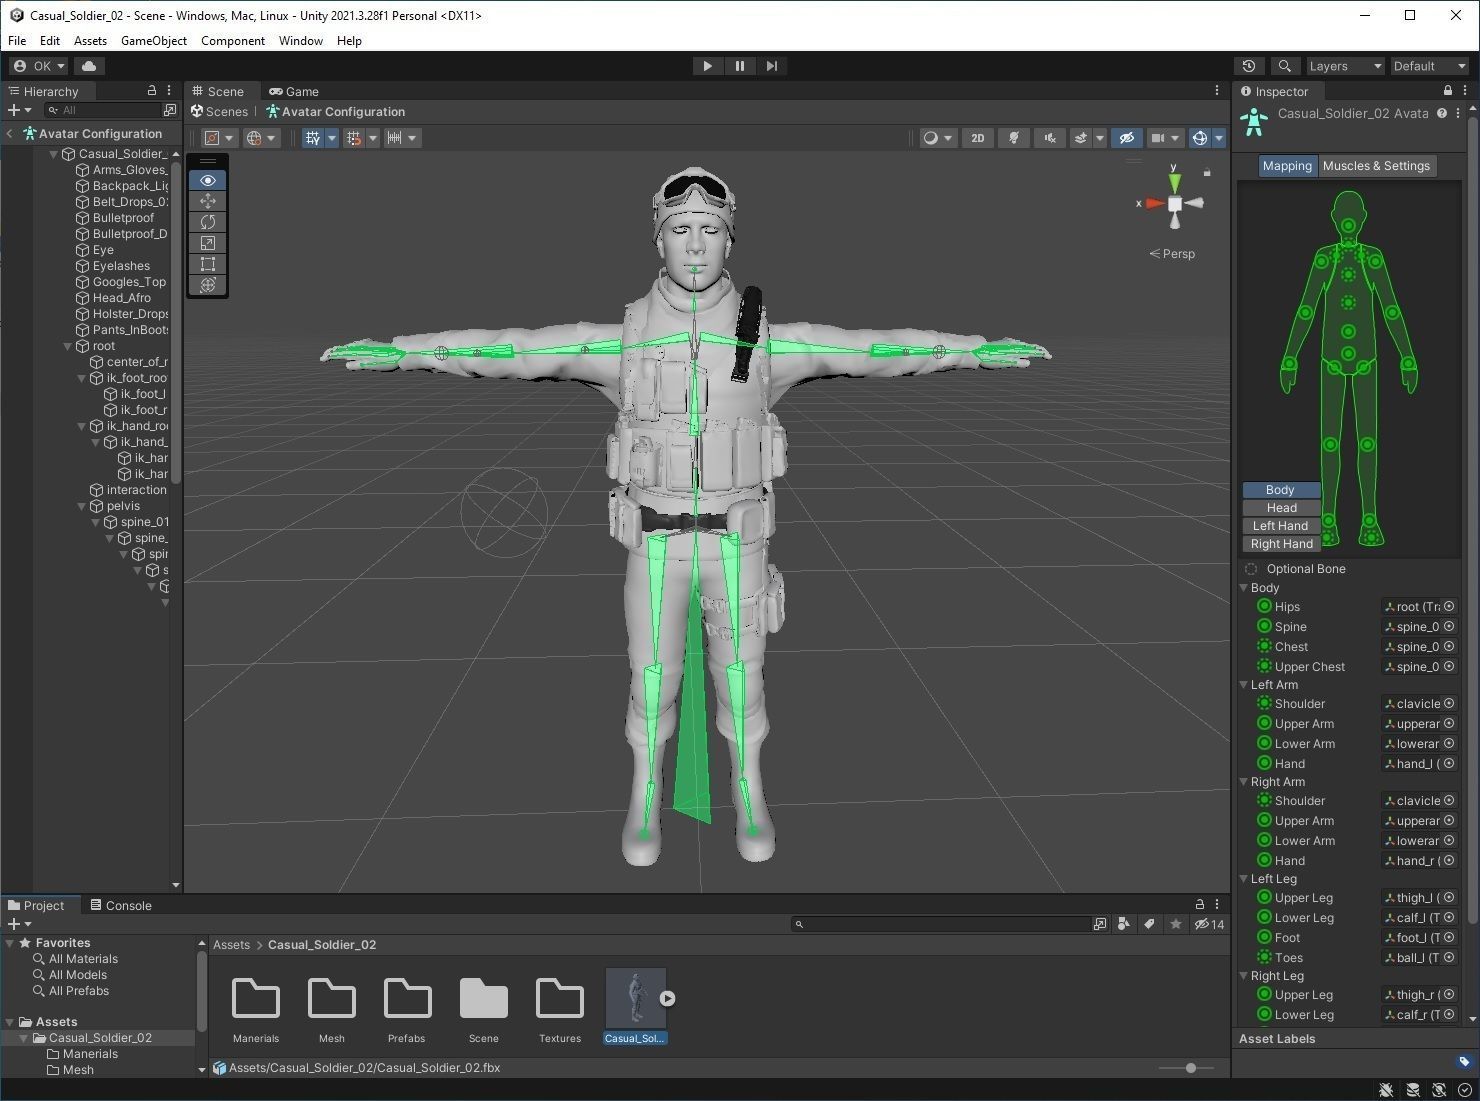1480x1101 pixels.
Task: Go back from Avatar Configuration in Hierarchy
Action: [10, 134]
